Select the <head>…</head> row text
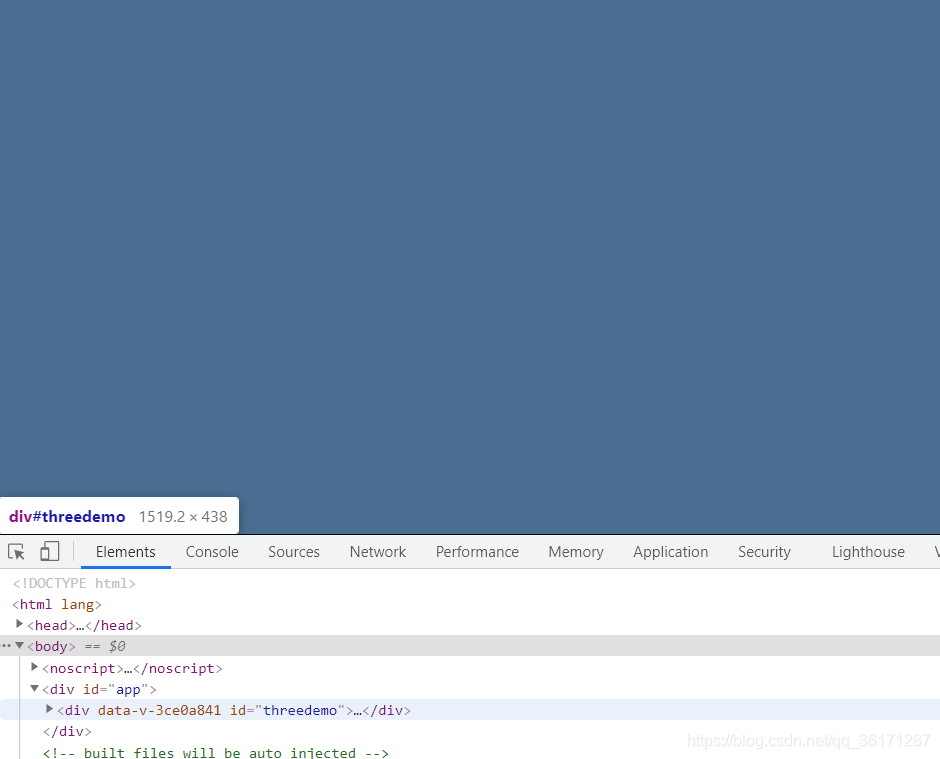This screenshot has height=759, width=940. click(85, 625)
